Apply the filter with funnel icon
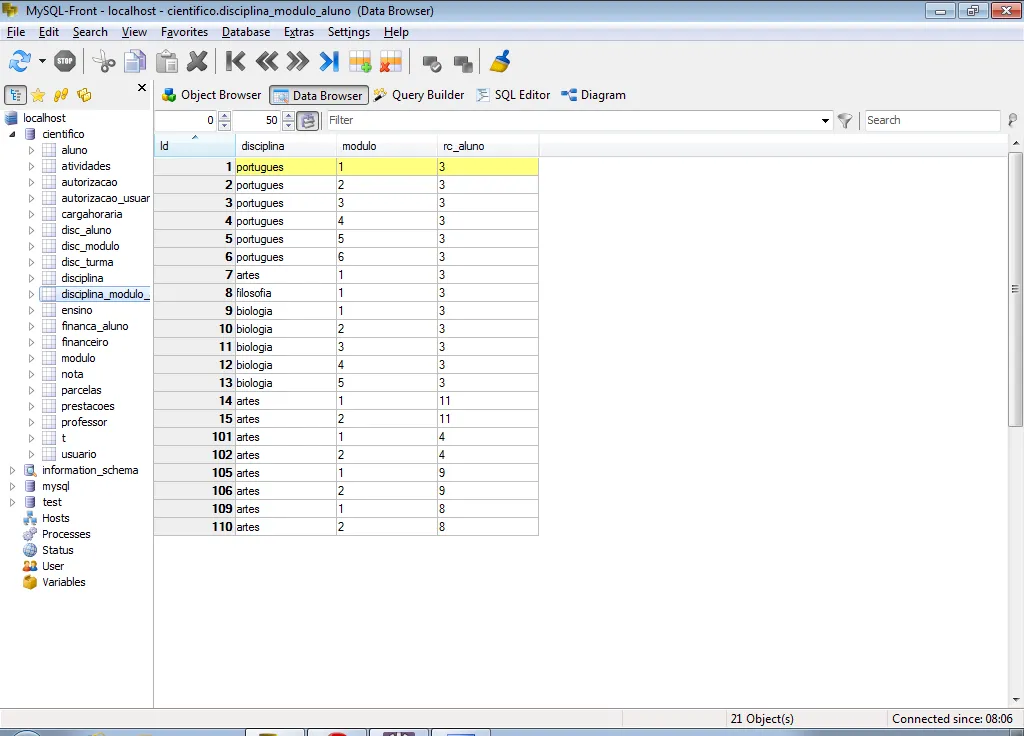Viewport: 1024px width, 736px height. [x=845, y=121]
